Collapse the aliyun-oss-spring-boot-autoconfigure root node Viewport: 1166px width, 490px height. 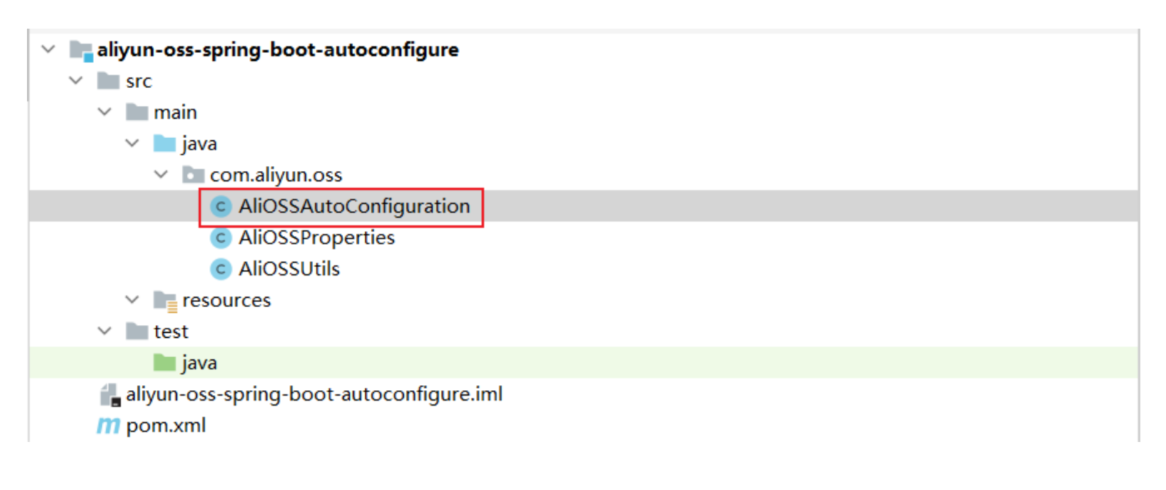[x=47, y=50]
